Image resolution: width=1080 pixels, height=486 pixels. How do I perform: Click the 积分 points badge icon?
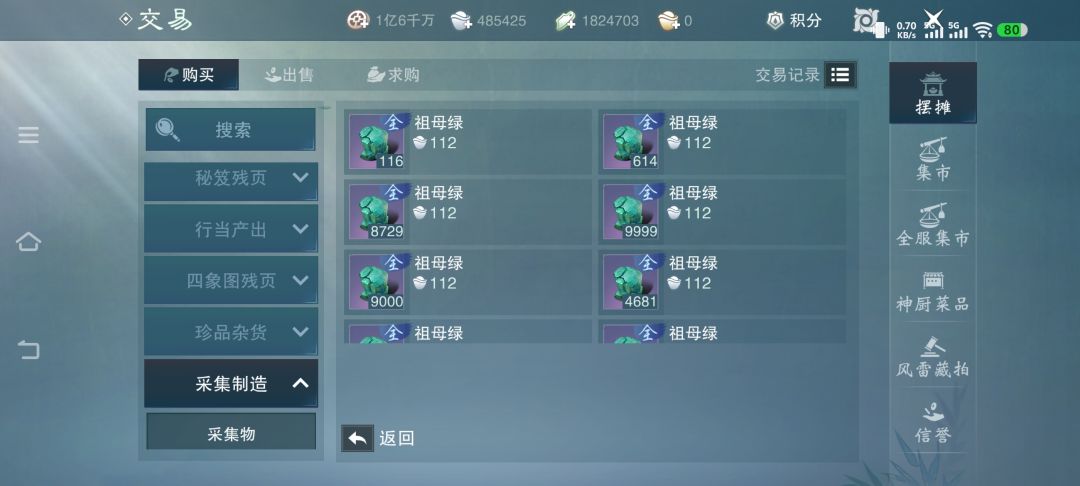(x=776, y=21)
